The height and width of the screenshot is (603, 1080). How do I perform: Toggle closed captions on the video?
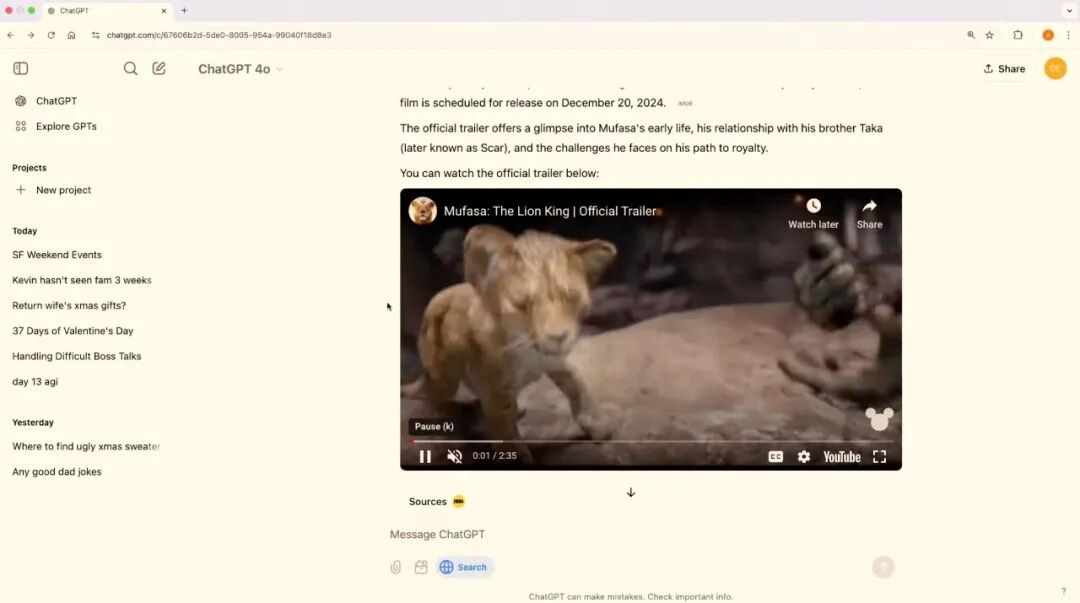(x=776, y=456)
